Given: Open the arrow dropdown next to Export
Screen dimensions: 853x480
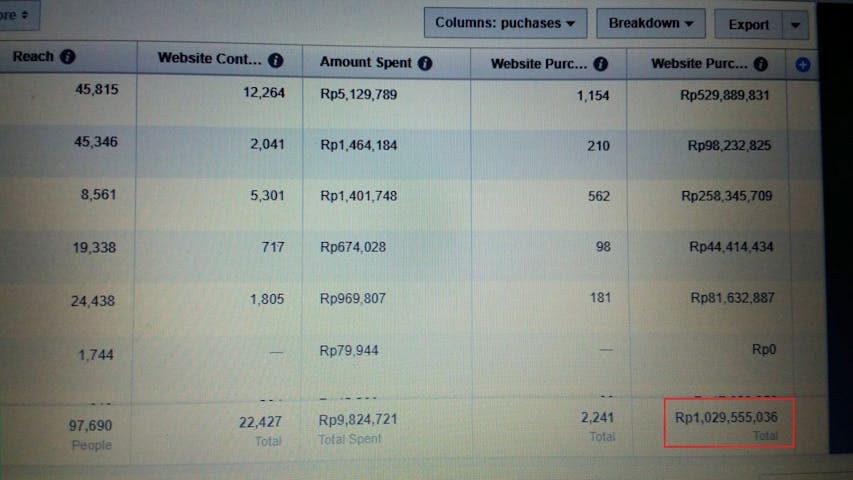Looking at the screenshot, I should pyautogui.click(x=795, y=25).
